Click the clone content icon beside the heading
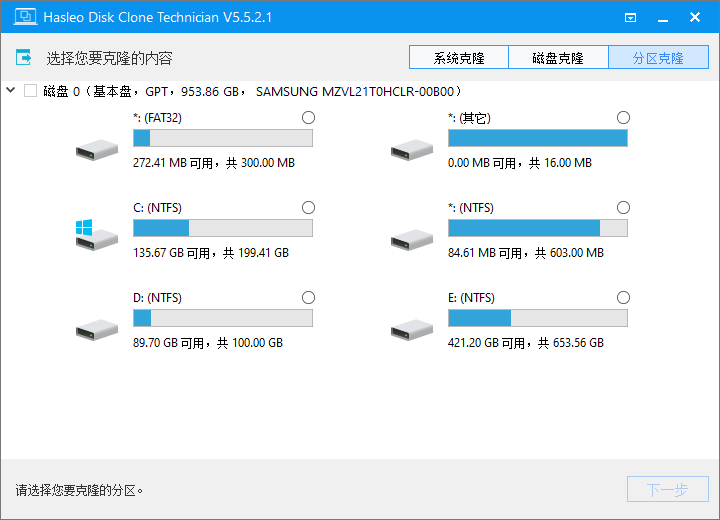Viewport: 720px width, 520px height. point(24,58)
